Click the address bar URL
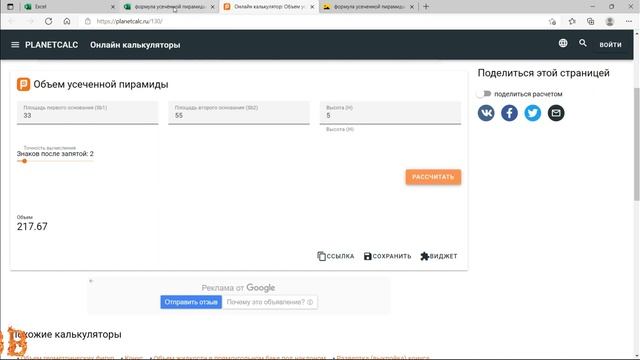The height and width of the screenshot is (360, 640). pos(129,21)
